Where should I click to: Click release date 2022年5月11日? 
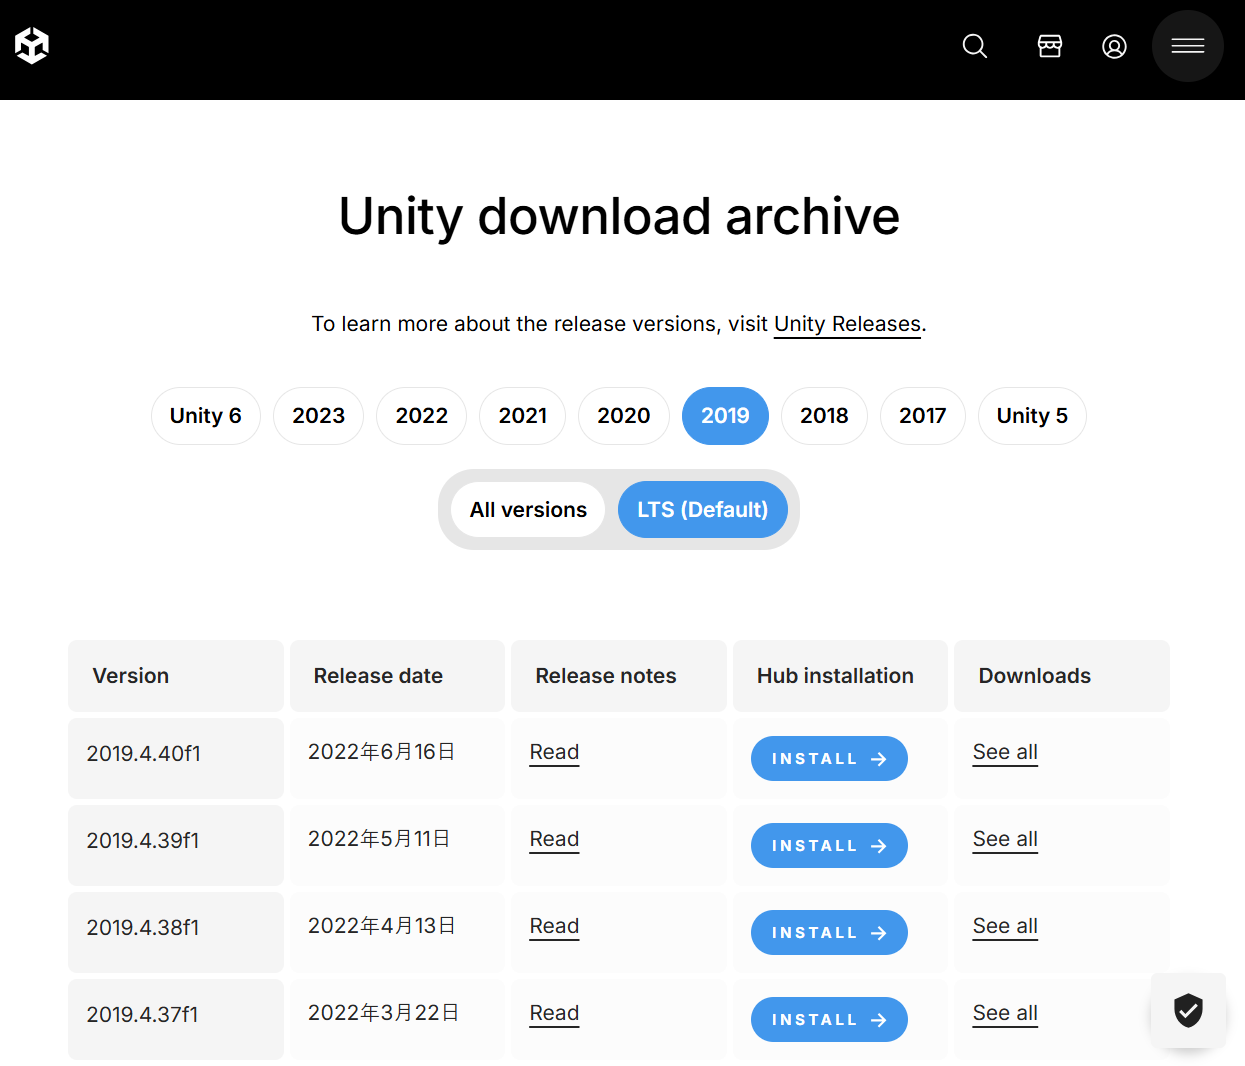pos(379,839)
